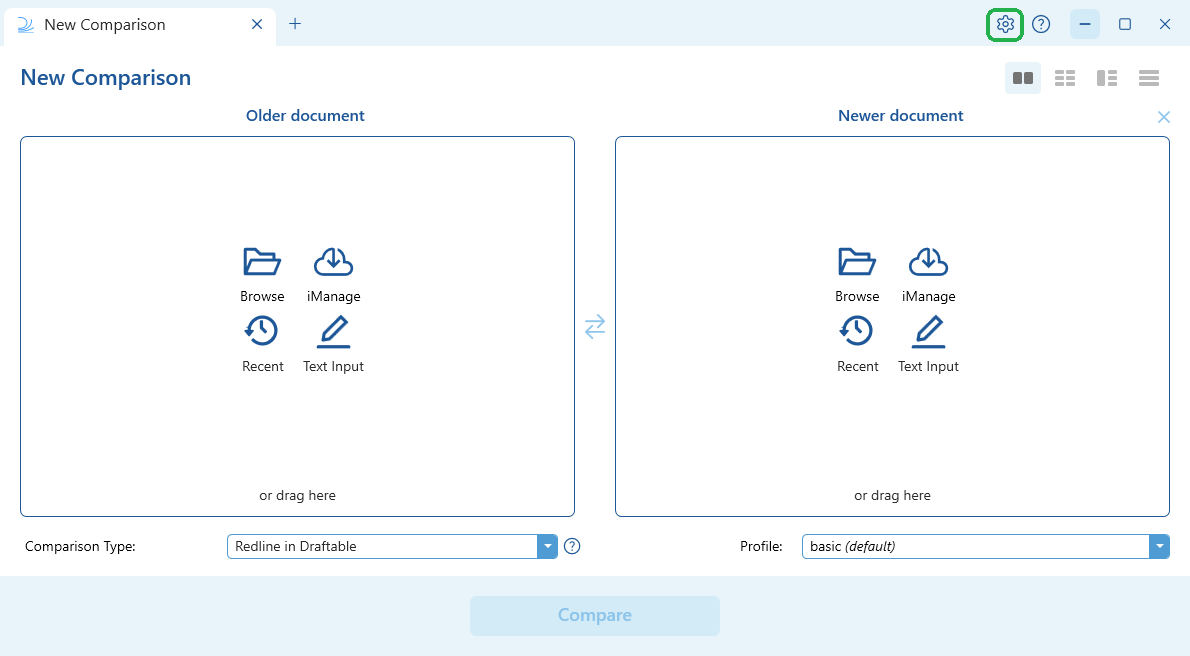Select the stacked rows layout view

click(1149, 78)
